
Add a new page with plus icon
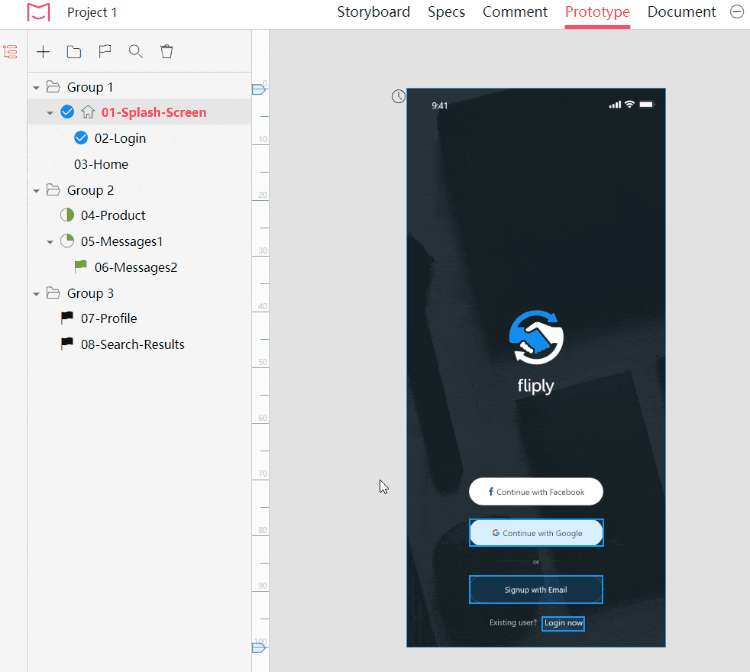point(43,52)
